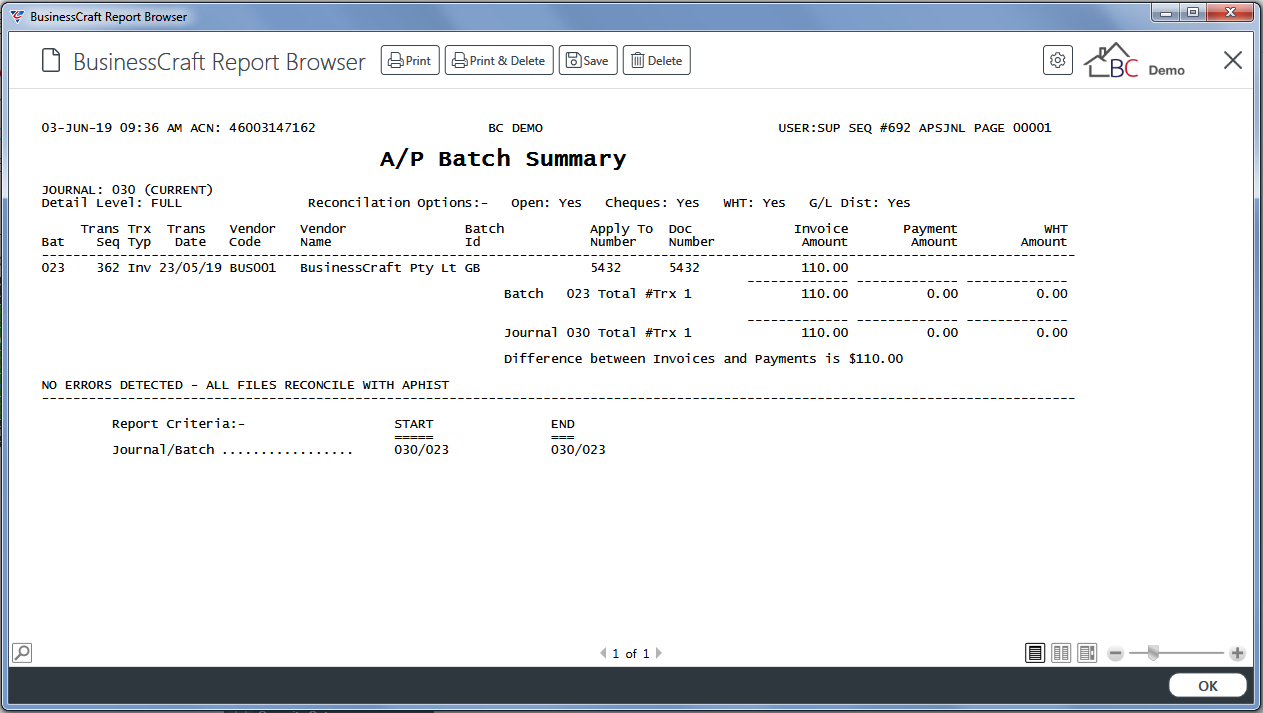Screen dimensions: 1263x713
Task: Click the 'Apply To Number' column header
Action: tap(621, 235)
